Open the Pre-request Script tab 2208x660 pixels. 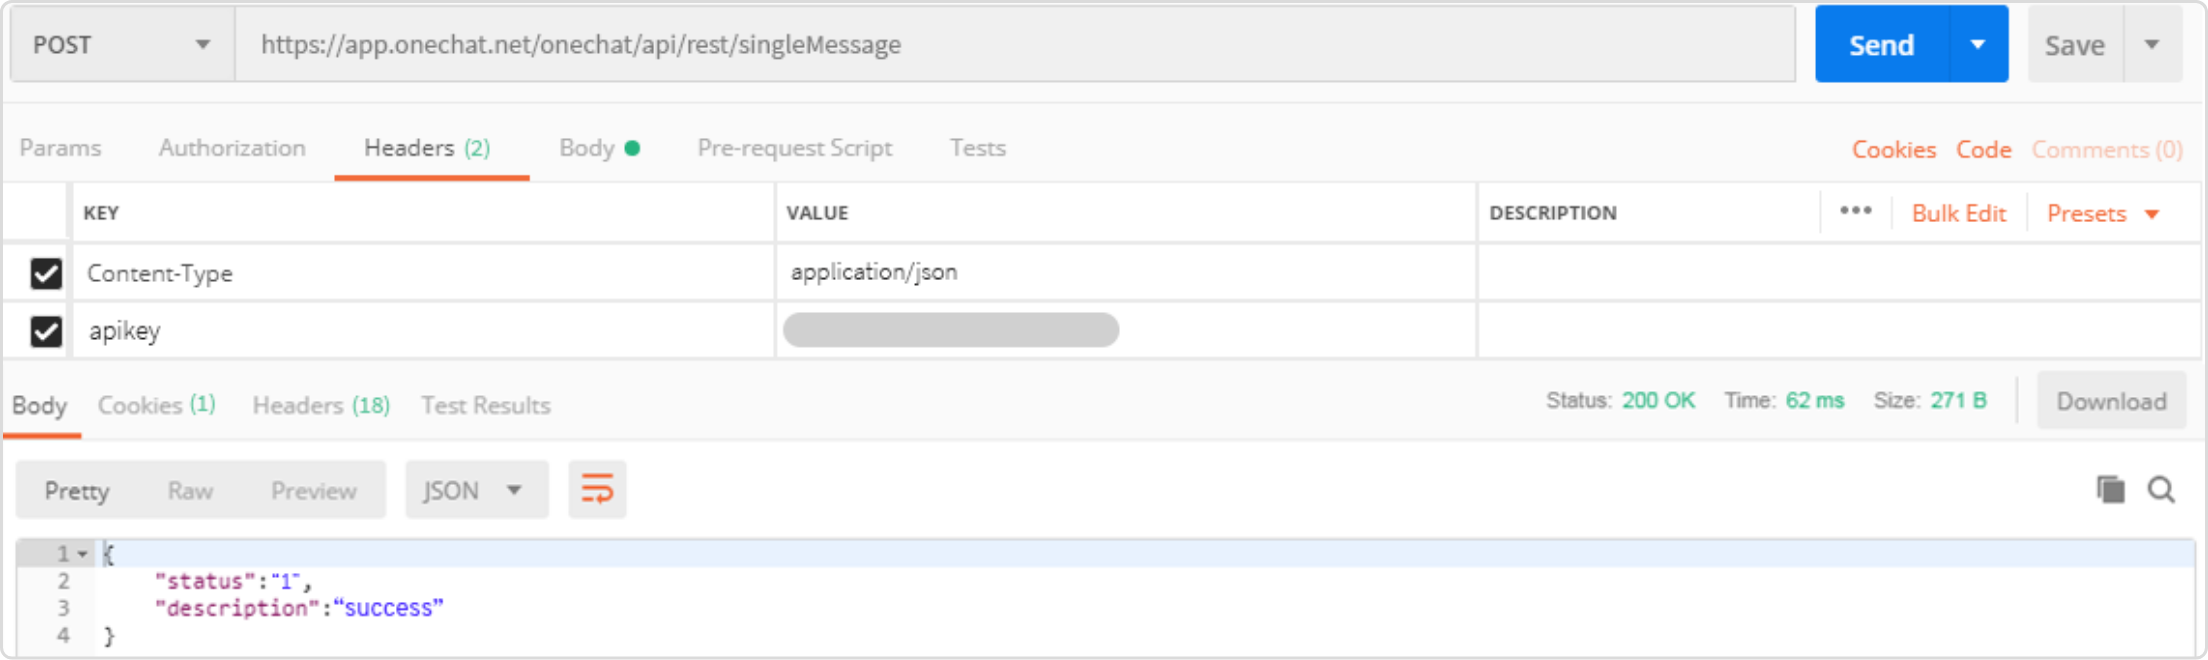click(x=795, y=148)
